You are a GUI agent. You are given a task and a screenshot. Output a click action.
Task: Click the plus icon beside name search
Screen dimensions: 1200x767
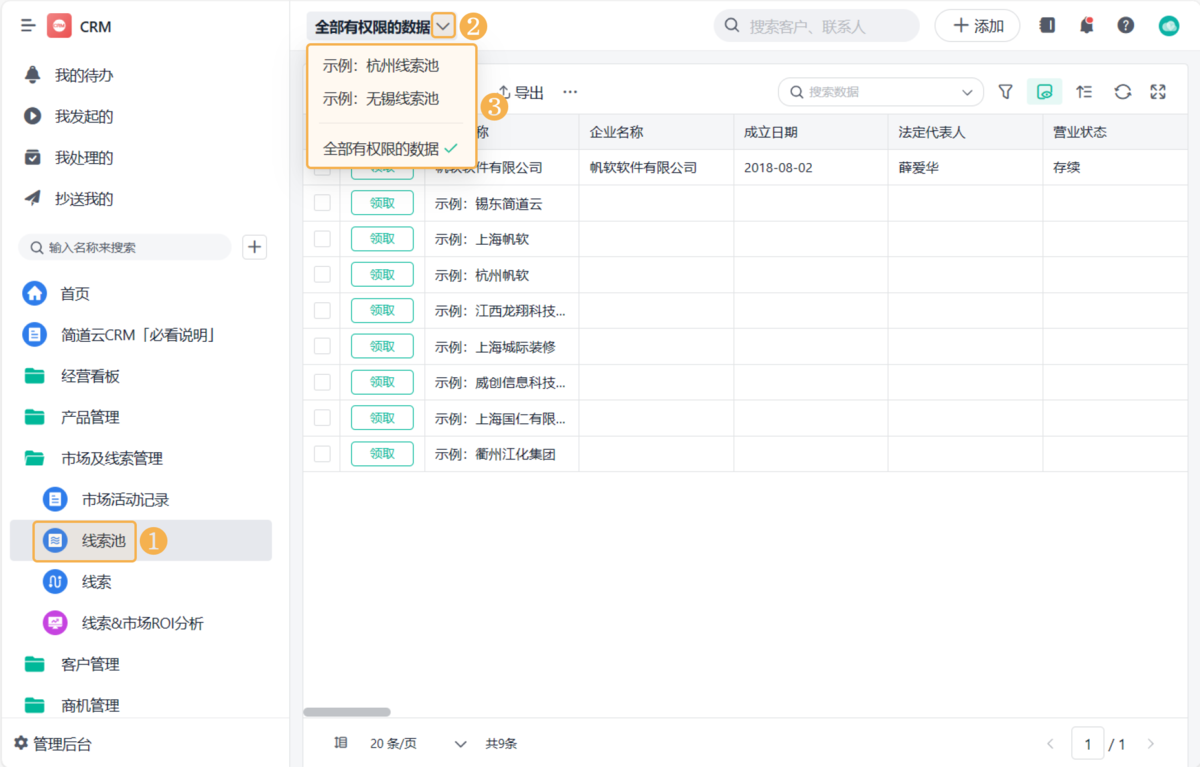pos(255,247)
